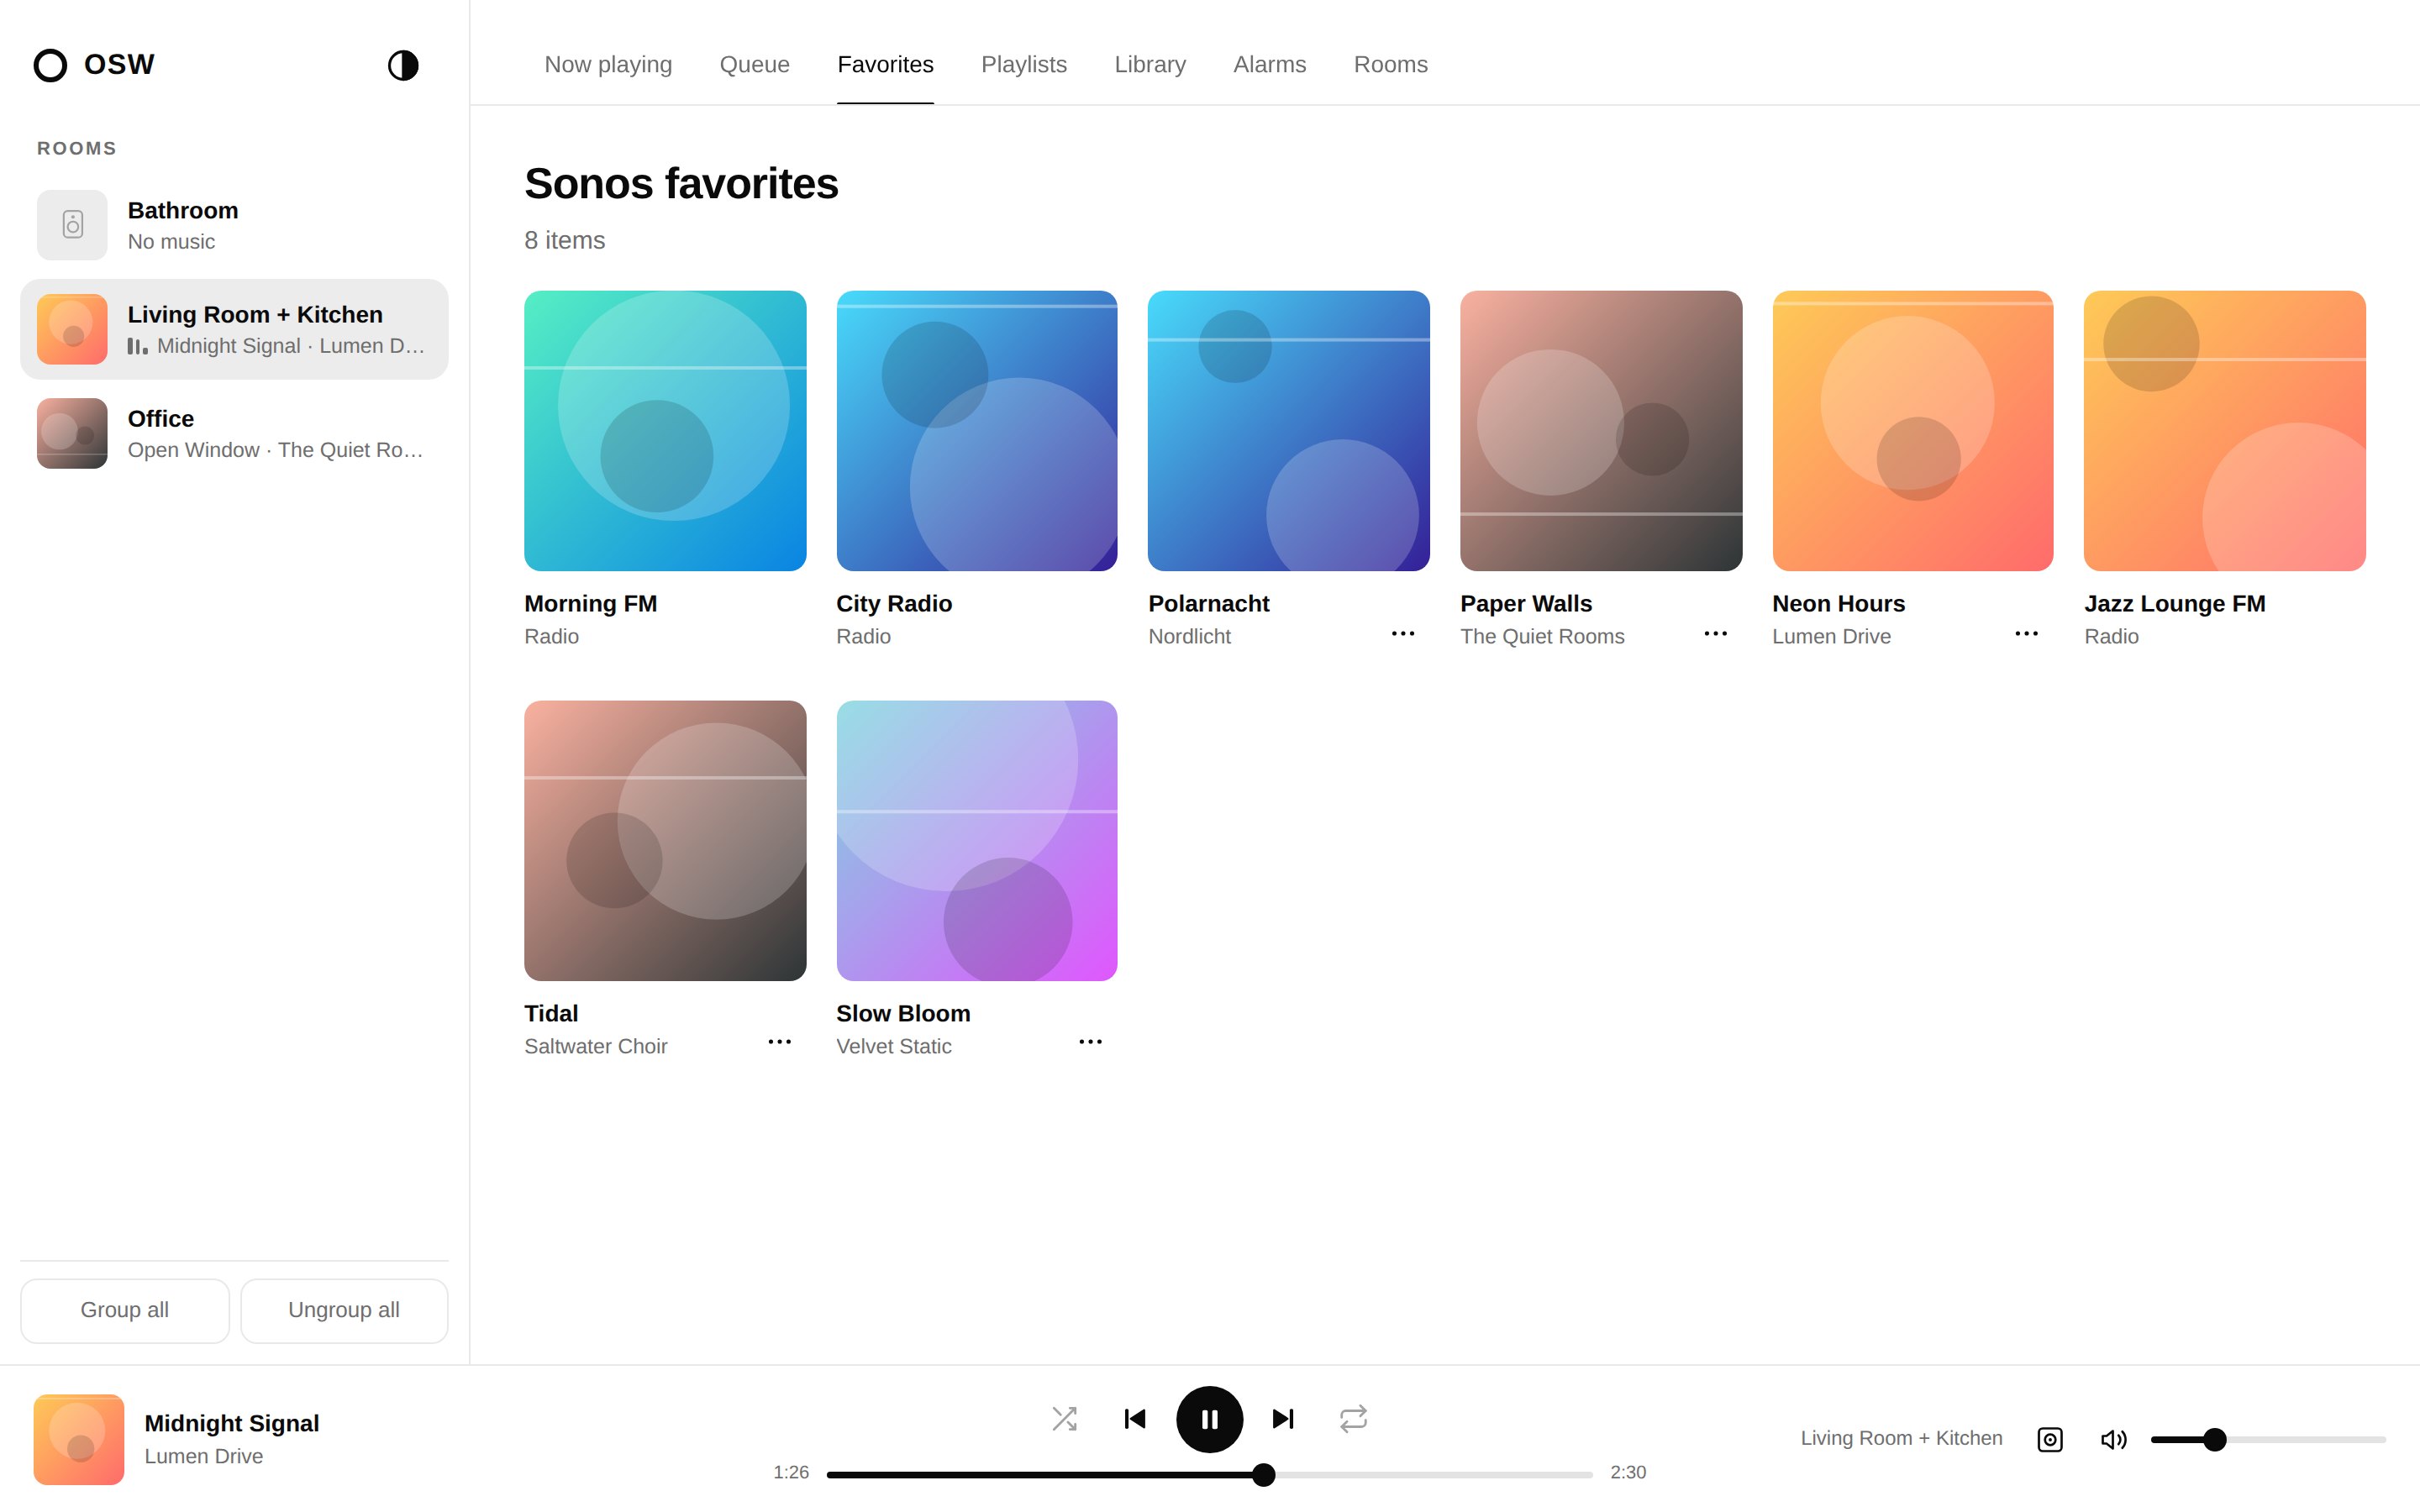Skip to the next track
Viewport: 2420px width, 1512px height.
pos(1283,1418)
